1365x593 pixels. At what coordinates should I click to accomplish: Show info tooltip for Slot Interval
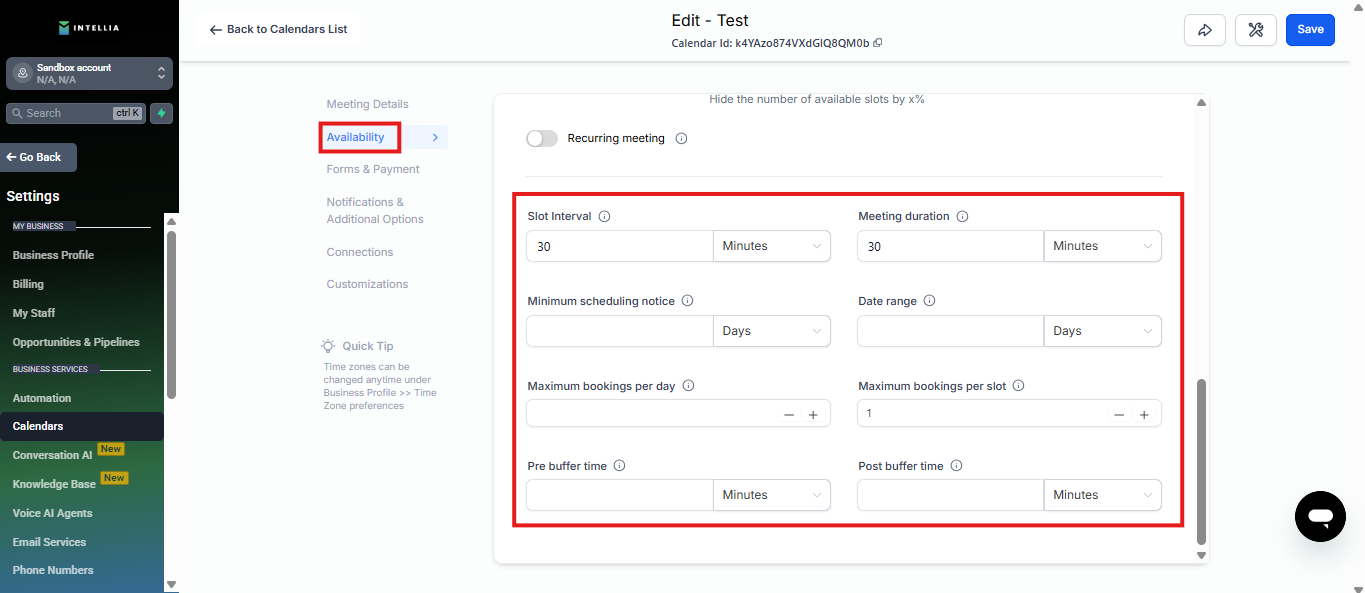click(605, 216)
